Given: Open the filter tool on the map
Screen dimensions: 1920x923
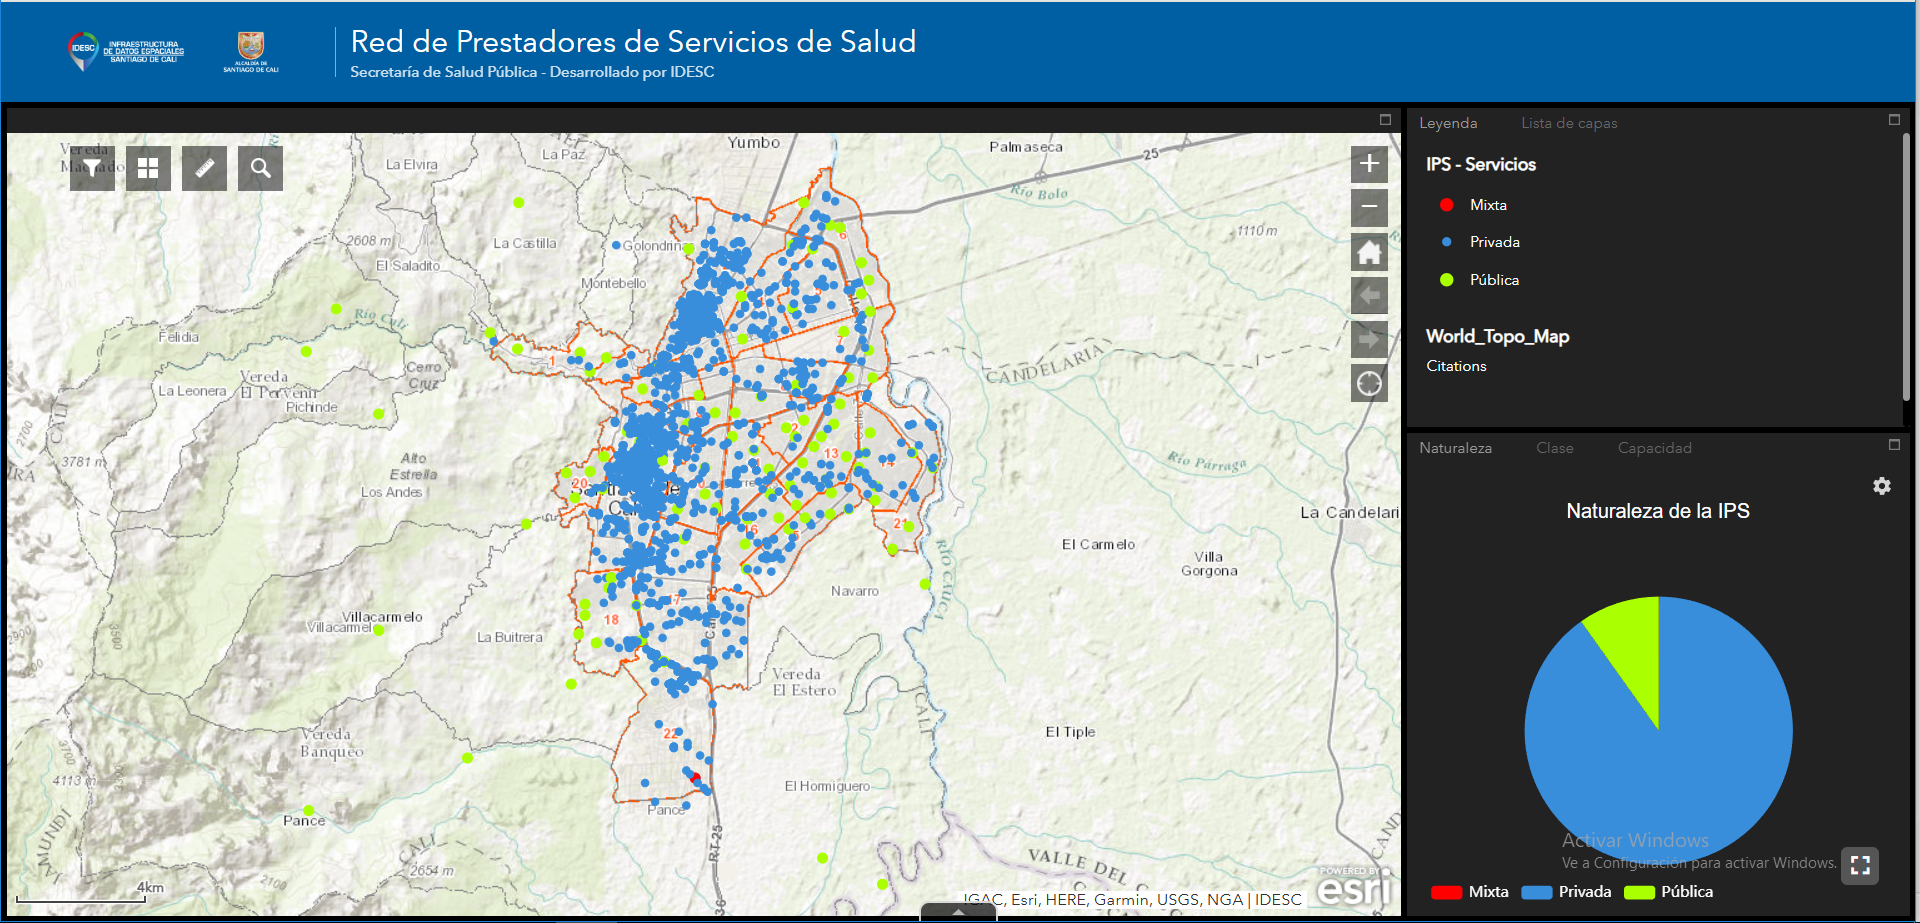Looking at the screenshot, I should tap(92, 168).
